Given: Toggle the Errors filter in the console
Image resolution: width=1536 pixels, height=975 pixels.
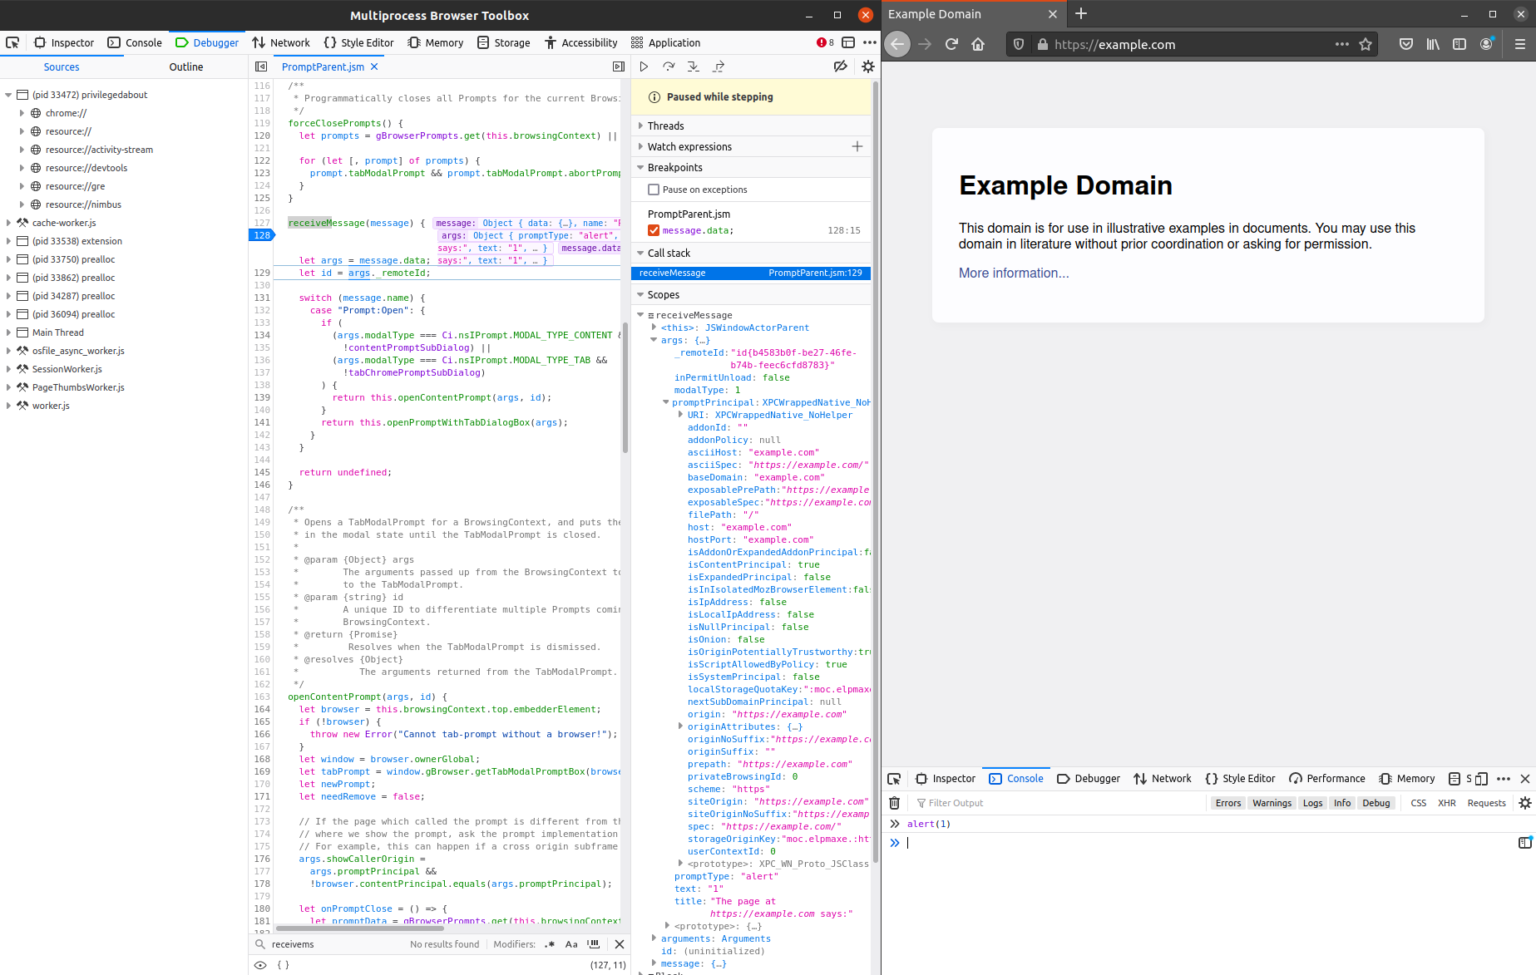Looking at the screenshot, I should pos(1227,802).
